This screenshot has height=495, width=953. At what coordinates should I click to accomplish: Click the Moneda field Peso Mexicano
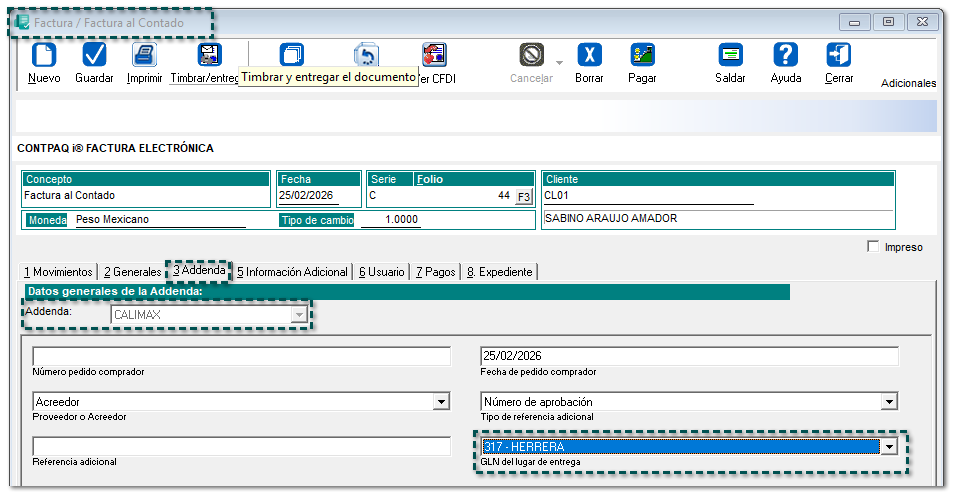click(x=160, y=220)
